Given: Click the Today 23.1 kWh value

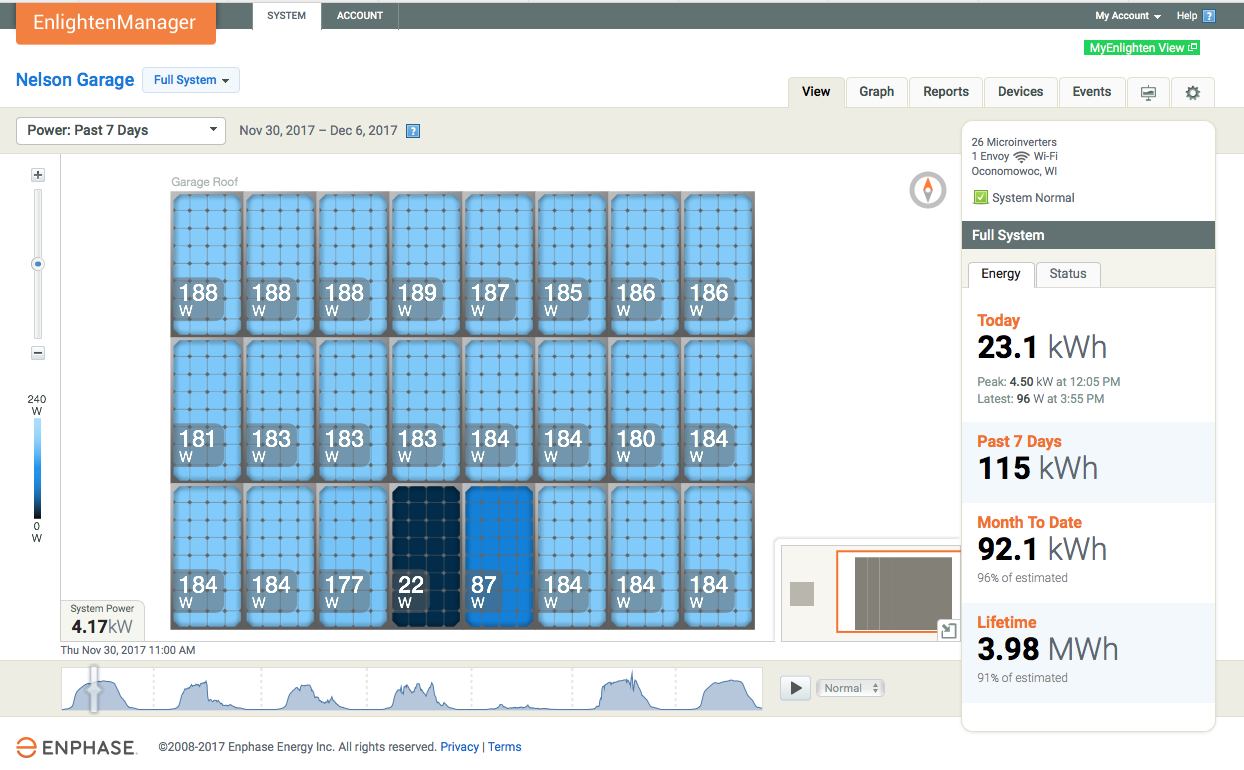Looking at the screenshot, I should click(1042, 347).
